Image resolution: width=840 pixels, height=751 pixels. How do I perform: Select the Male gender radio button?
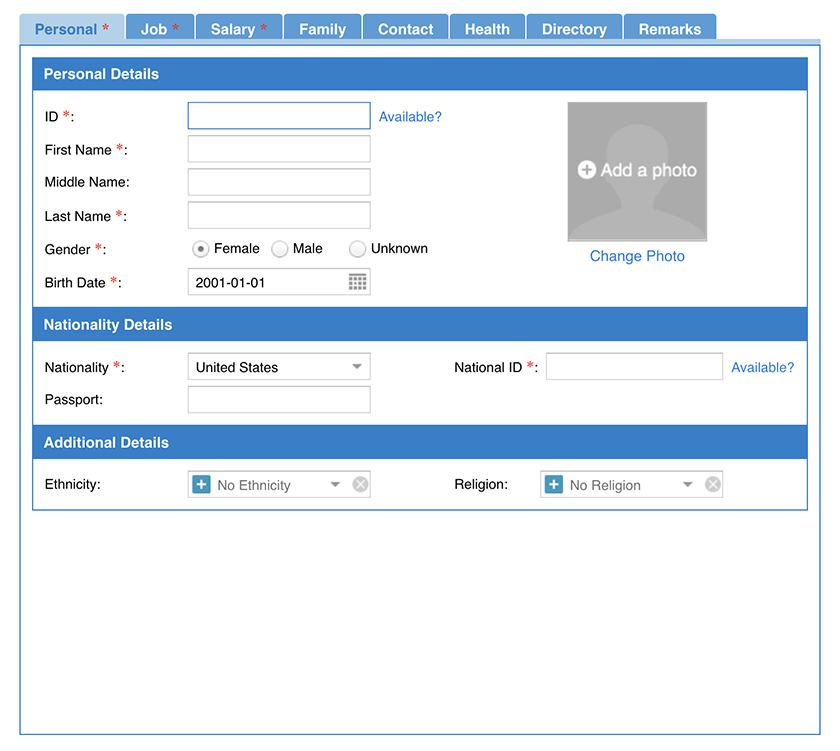coord(280,248)
